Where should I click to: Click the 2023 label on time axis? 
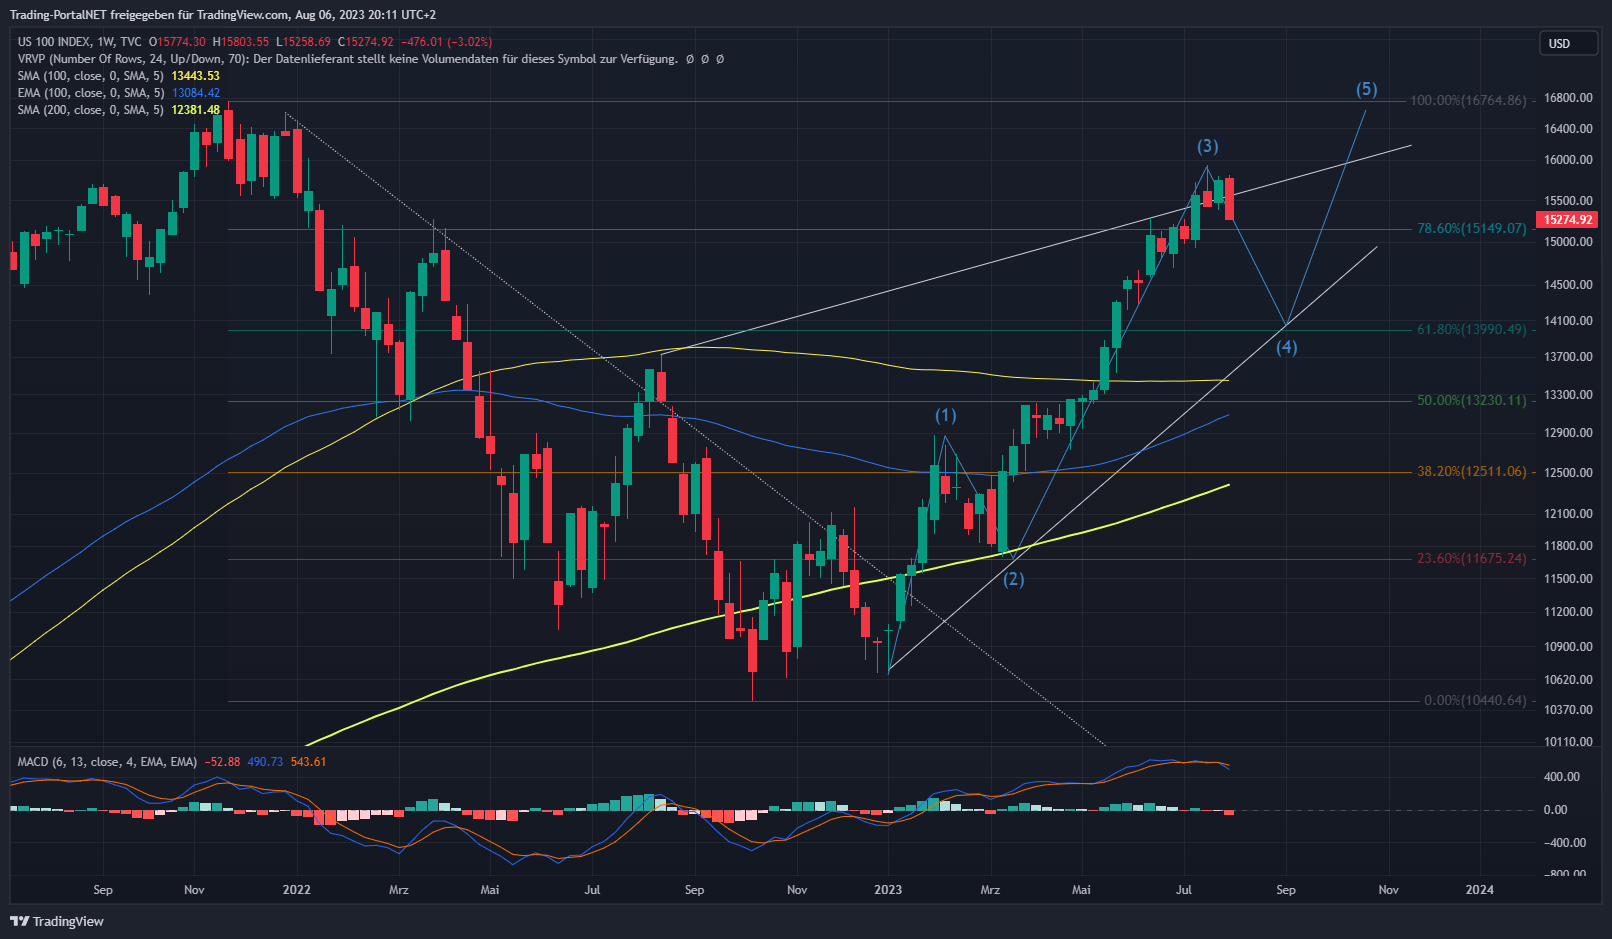pyautogui.click(x=887, y=890)
